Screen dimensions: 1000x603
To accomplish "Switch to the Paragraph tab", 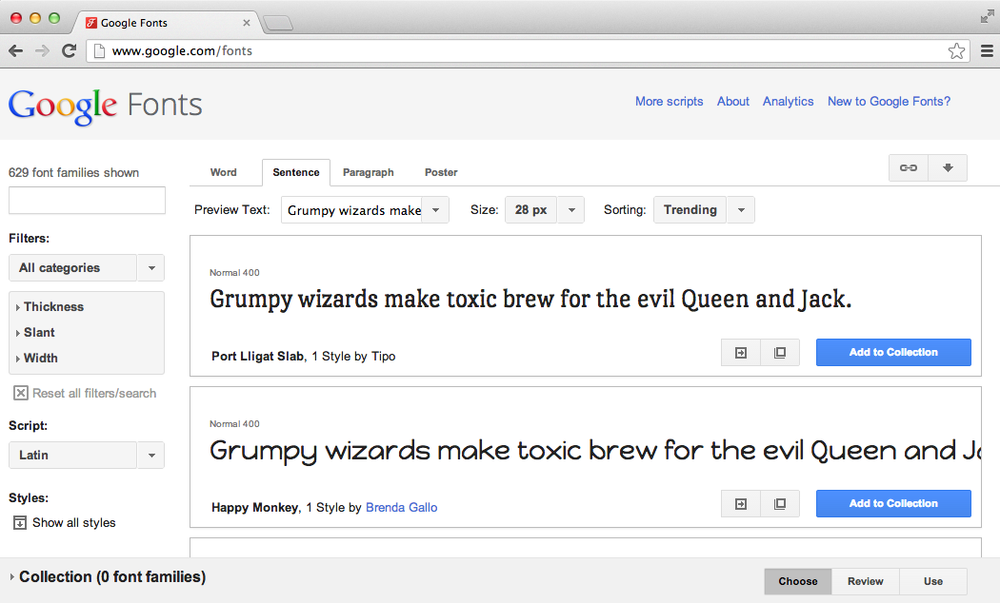I will pos(368,172).
